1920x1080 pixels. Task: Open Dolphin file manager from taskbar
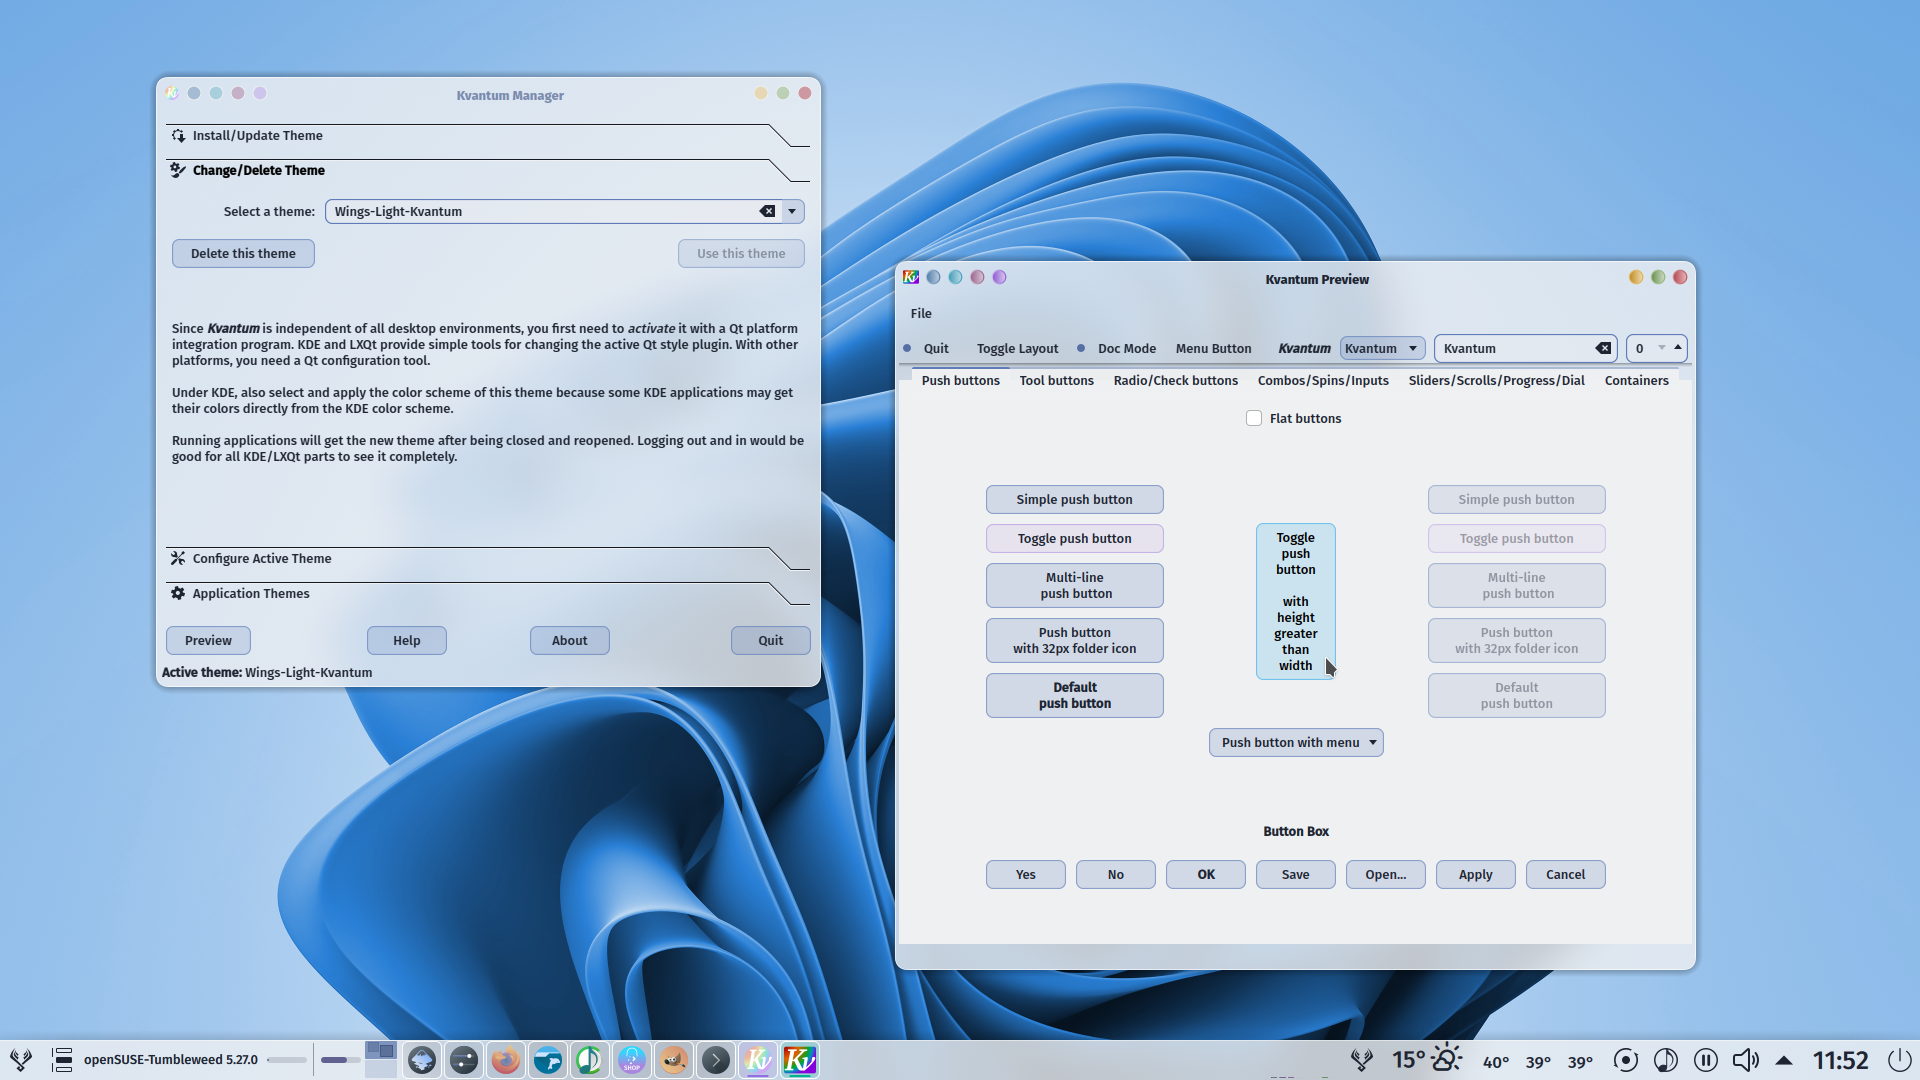pos(548,1059)
